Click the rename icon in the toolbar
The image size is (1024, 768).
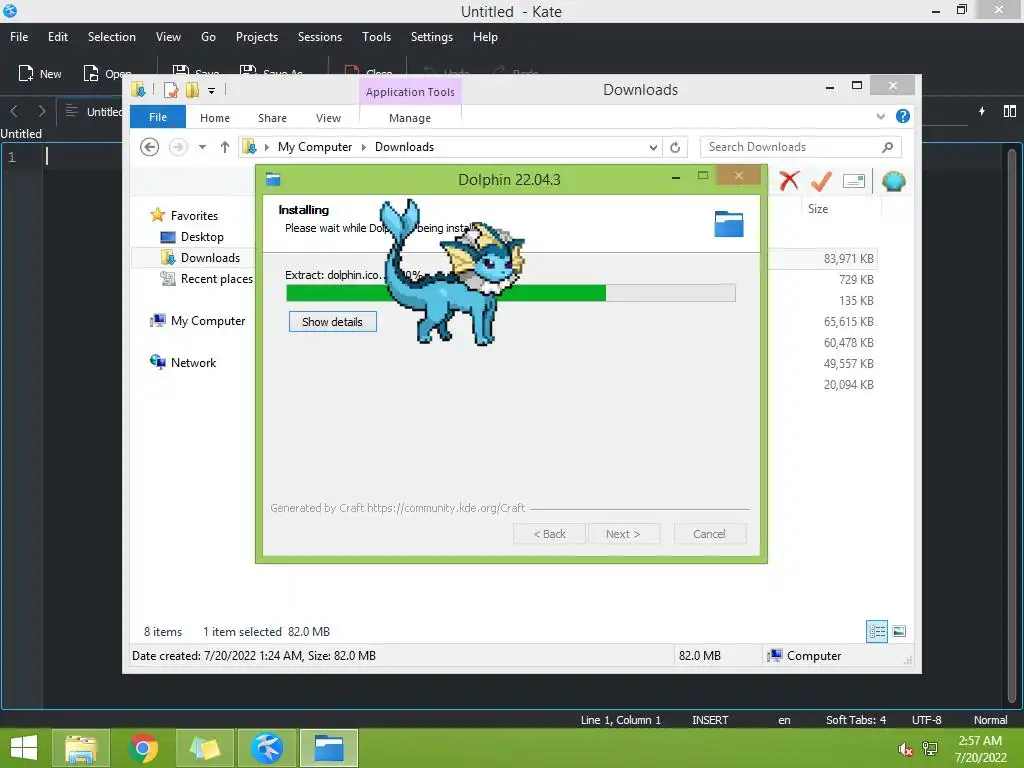pos(854,181)
